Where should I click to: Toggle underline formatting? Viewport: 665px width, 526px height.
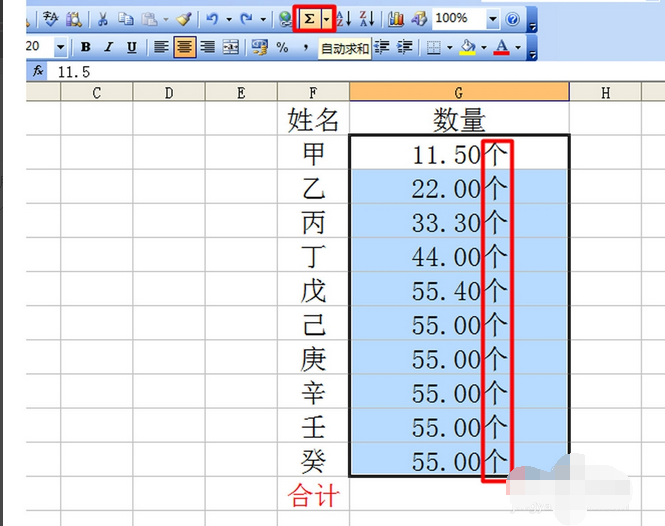(x=132, y=47)
